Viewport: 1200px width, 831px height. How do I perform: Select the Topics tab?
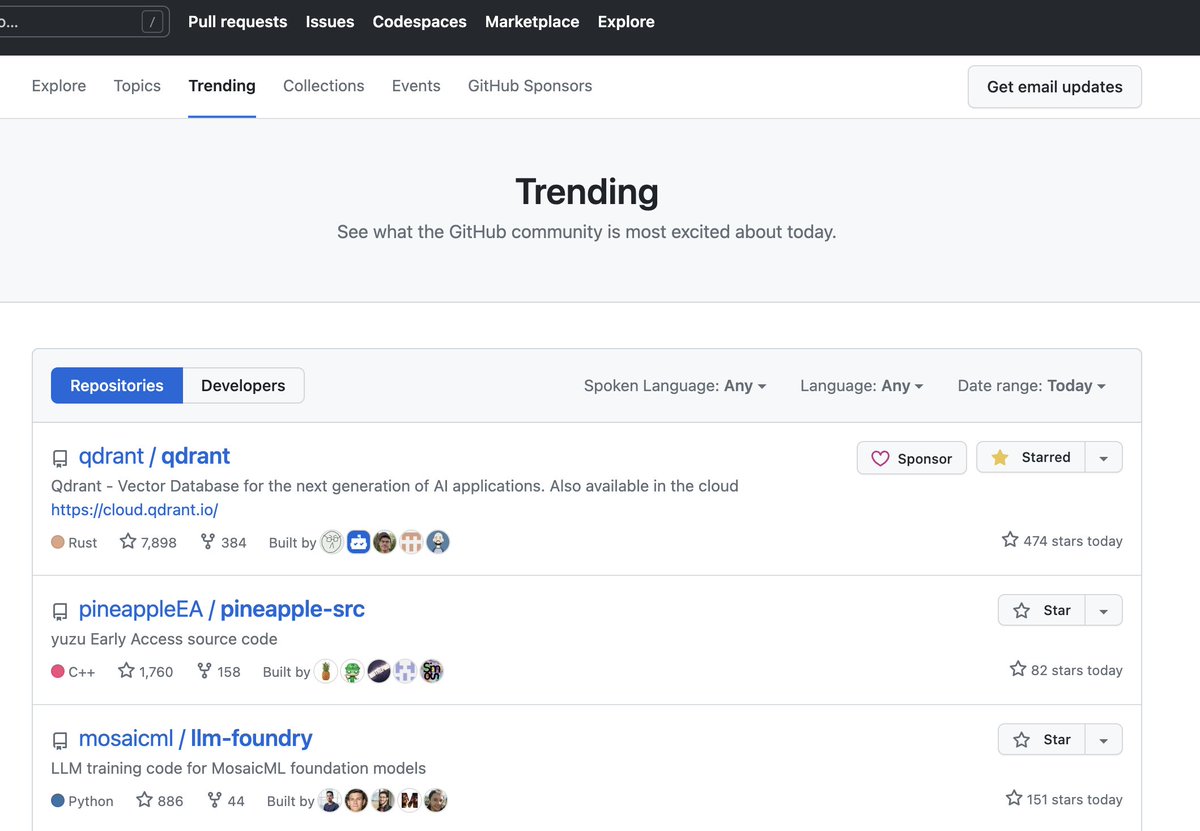tap(137, 86)
